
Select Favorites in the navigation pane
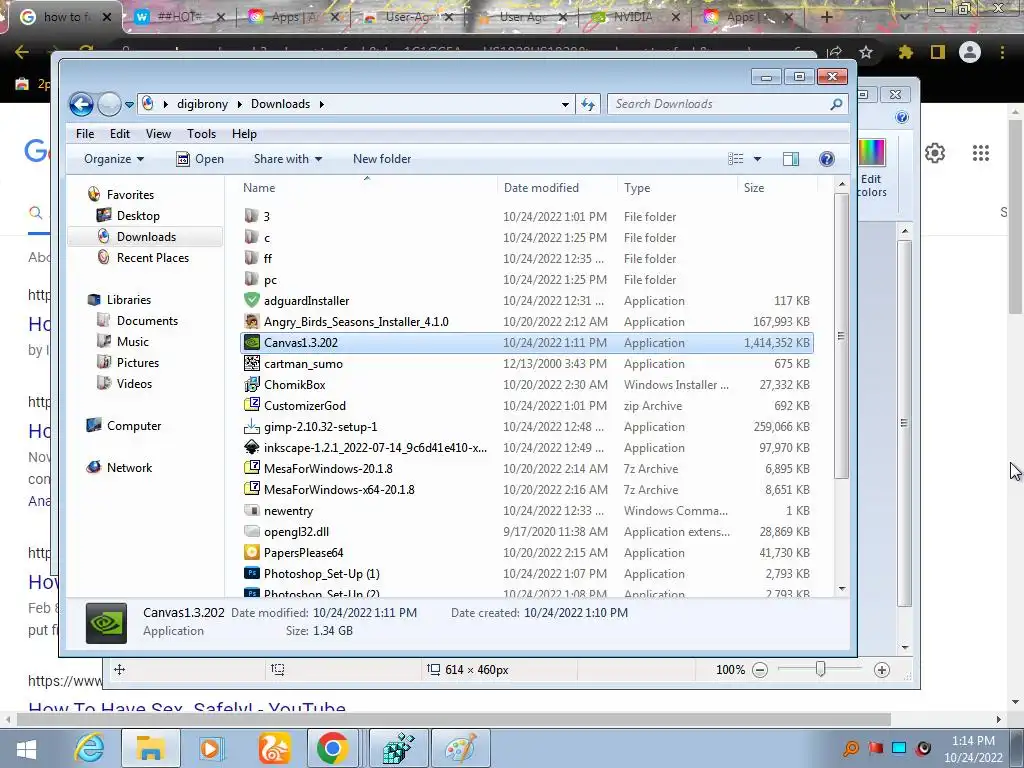pyautogui.click(x=130, y=195)
